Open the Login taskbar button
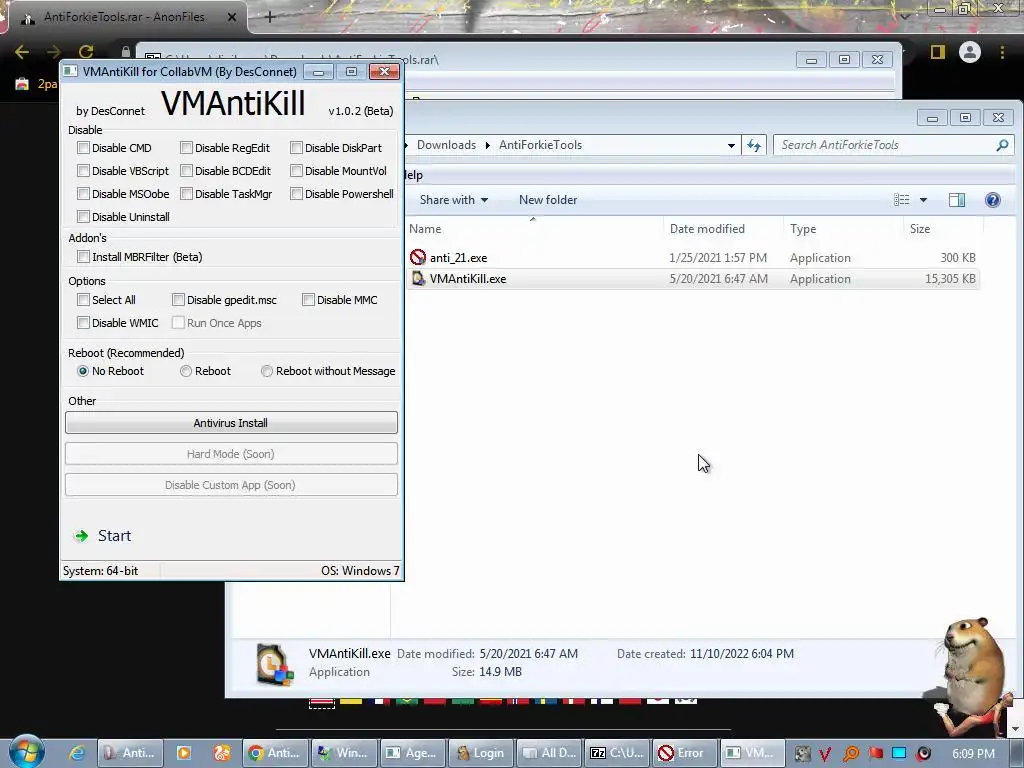Viewport: 1024px width, 768px height. [x=481, y=753]
